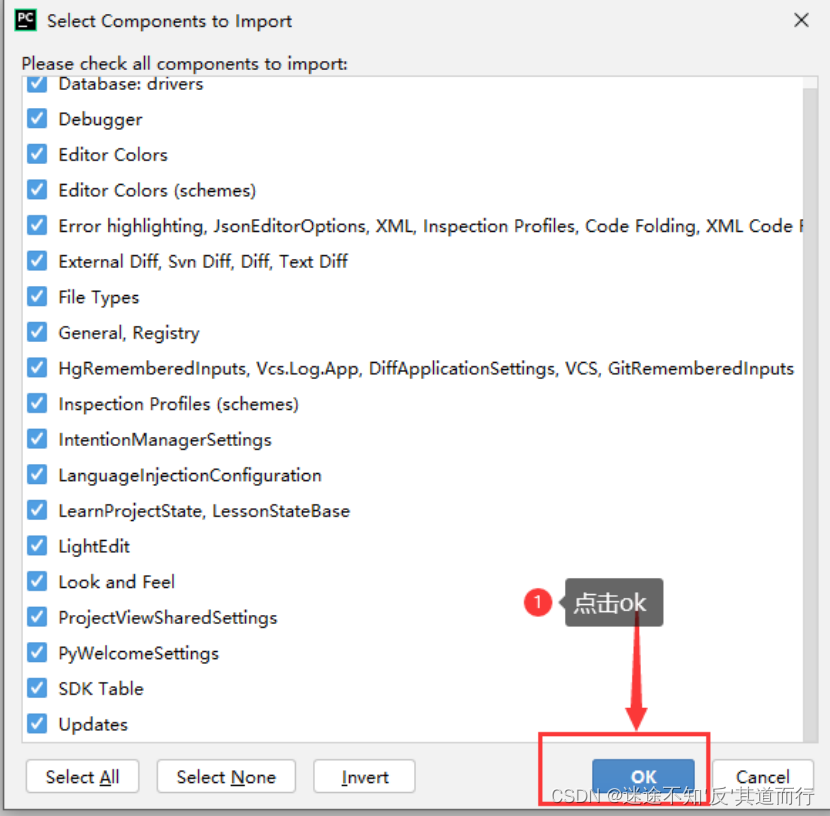
Task: Toggle the SDK Table checkbox
Action: [x=37, y=688]
